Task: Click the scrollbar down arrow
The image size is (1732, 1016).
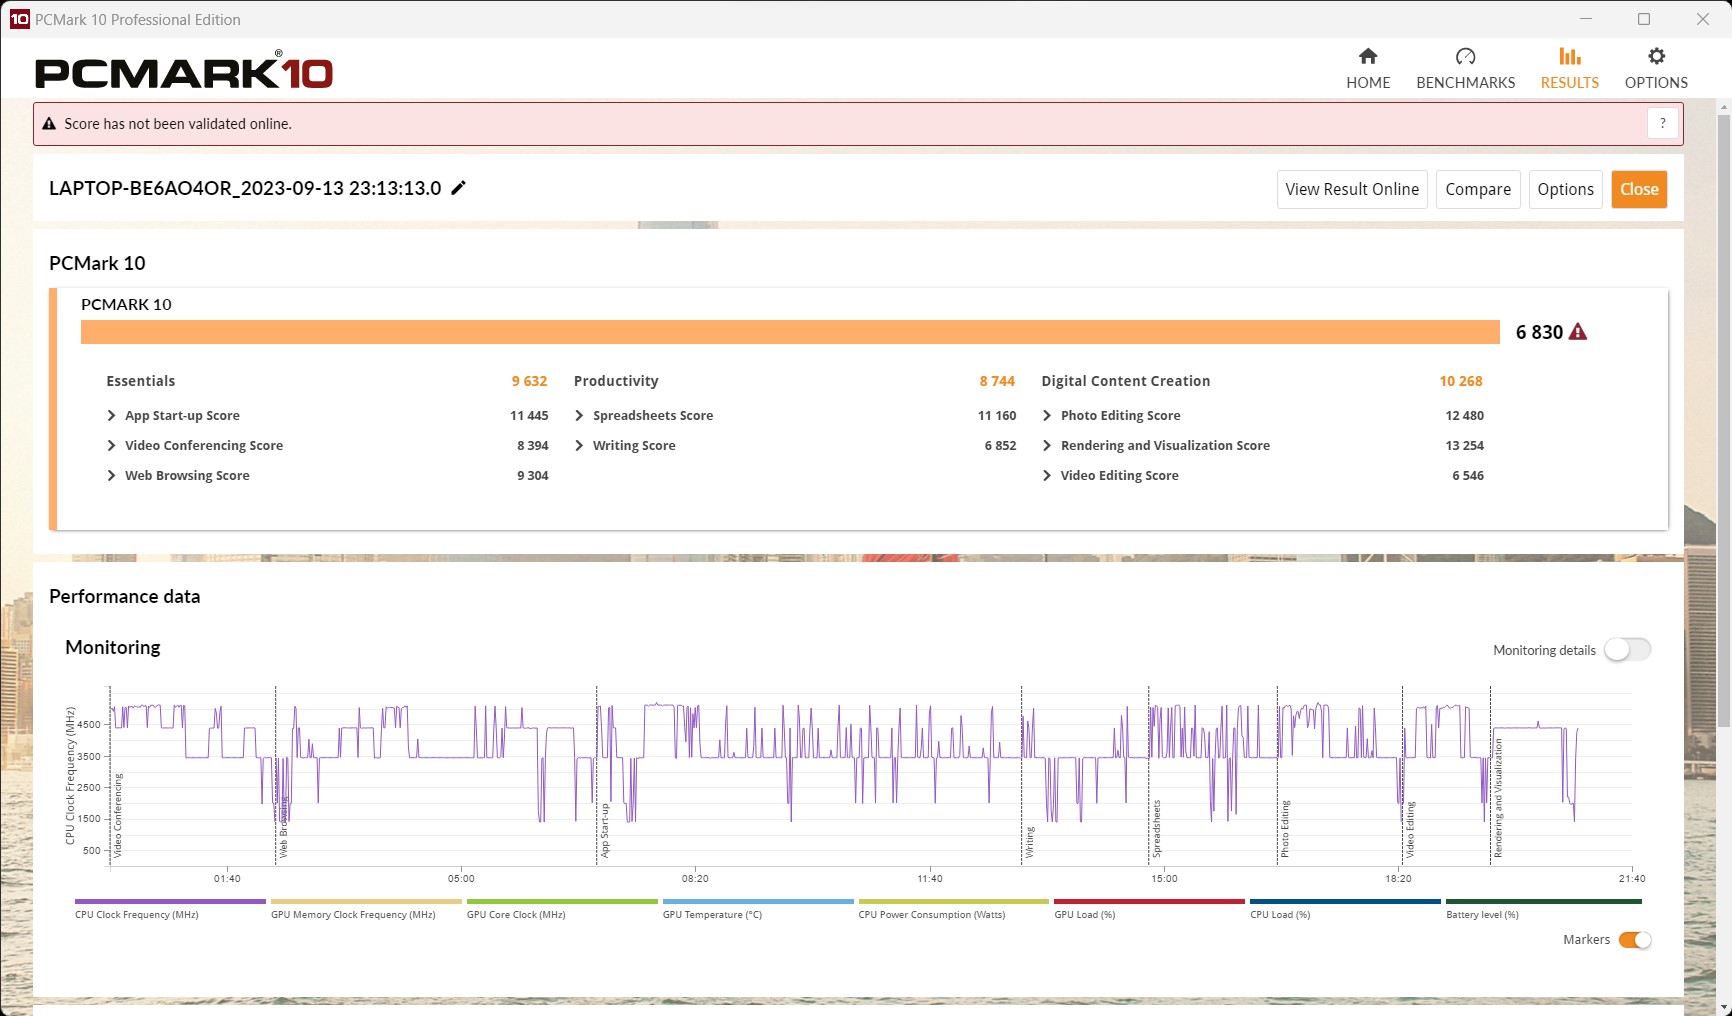Action: (1723, 1008)
